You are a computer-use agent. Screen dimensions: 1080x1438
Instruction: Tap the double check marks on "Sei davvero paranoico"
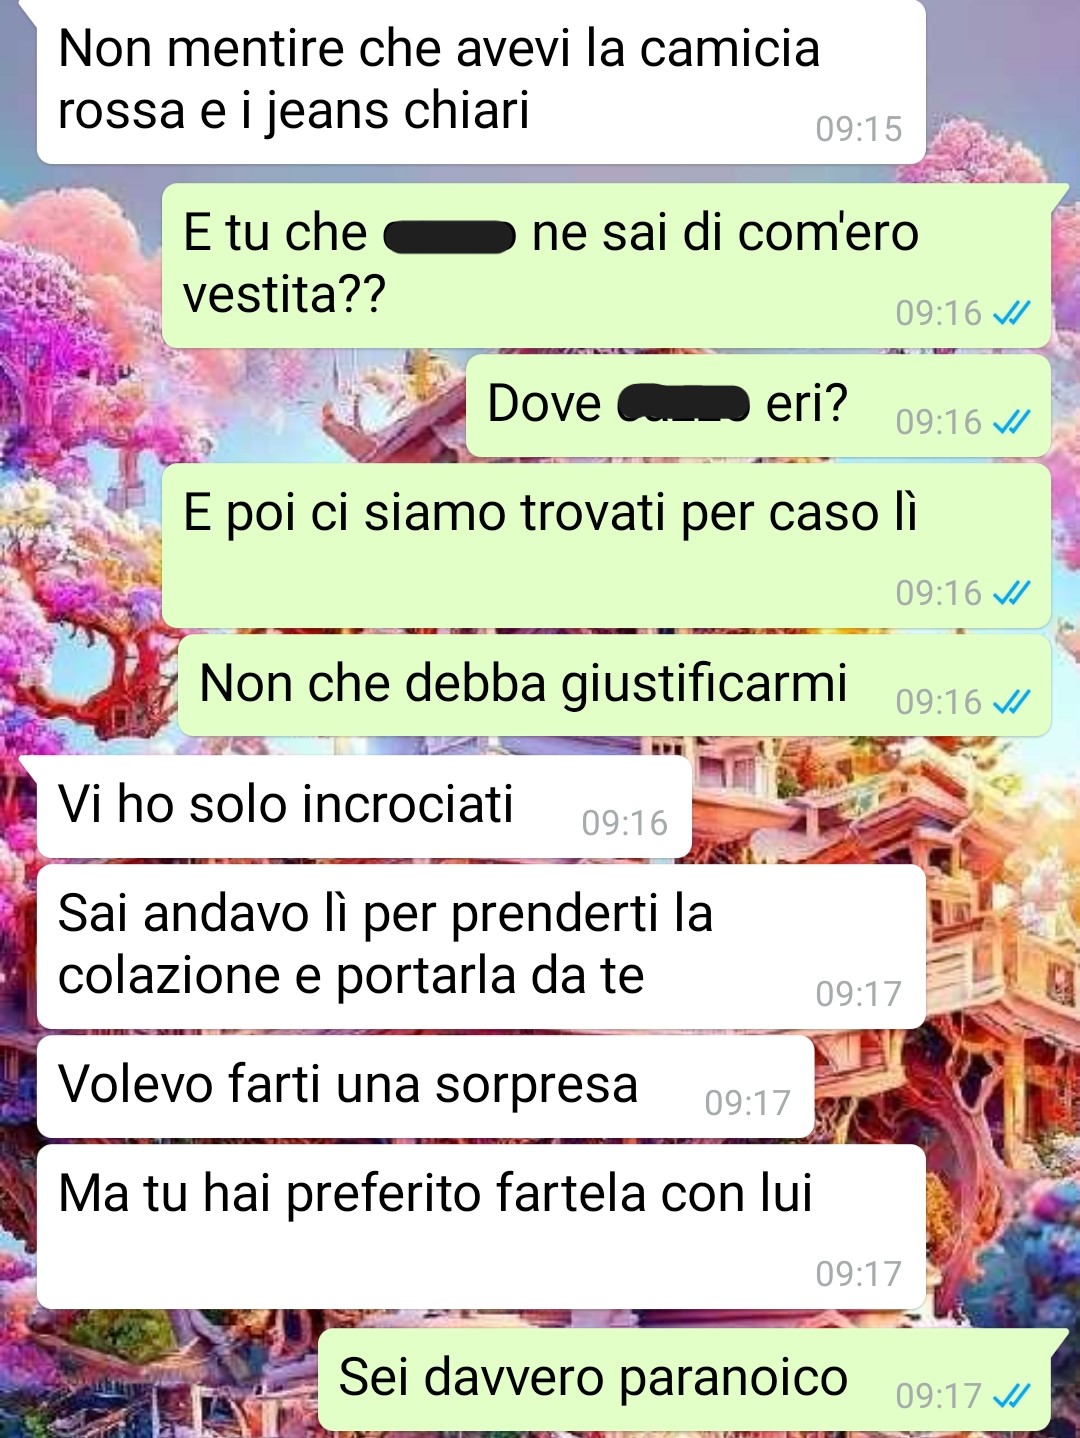point(1011,1395)
